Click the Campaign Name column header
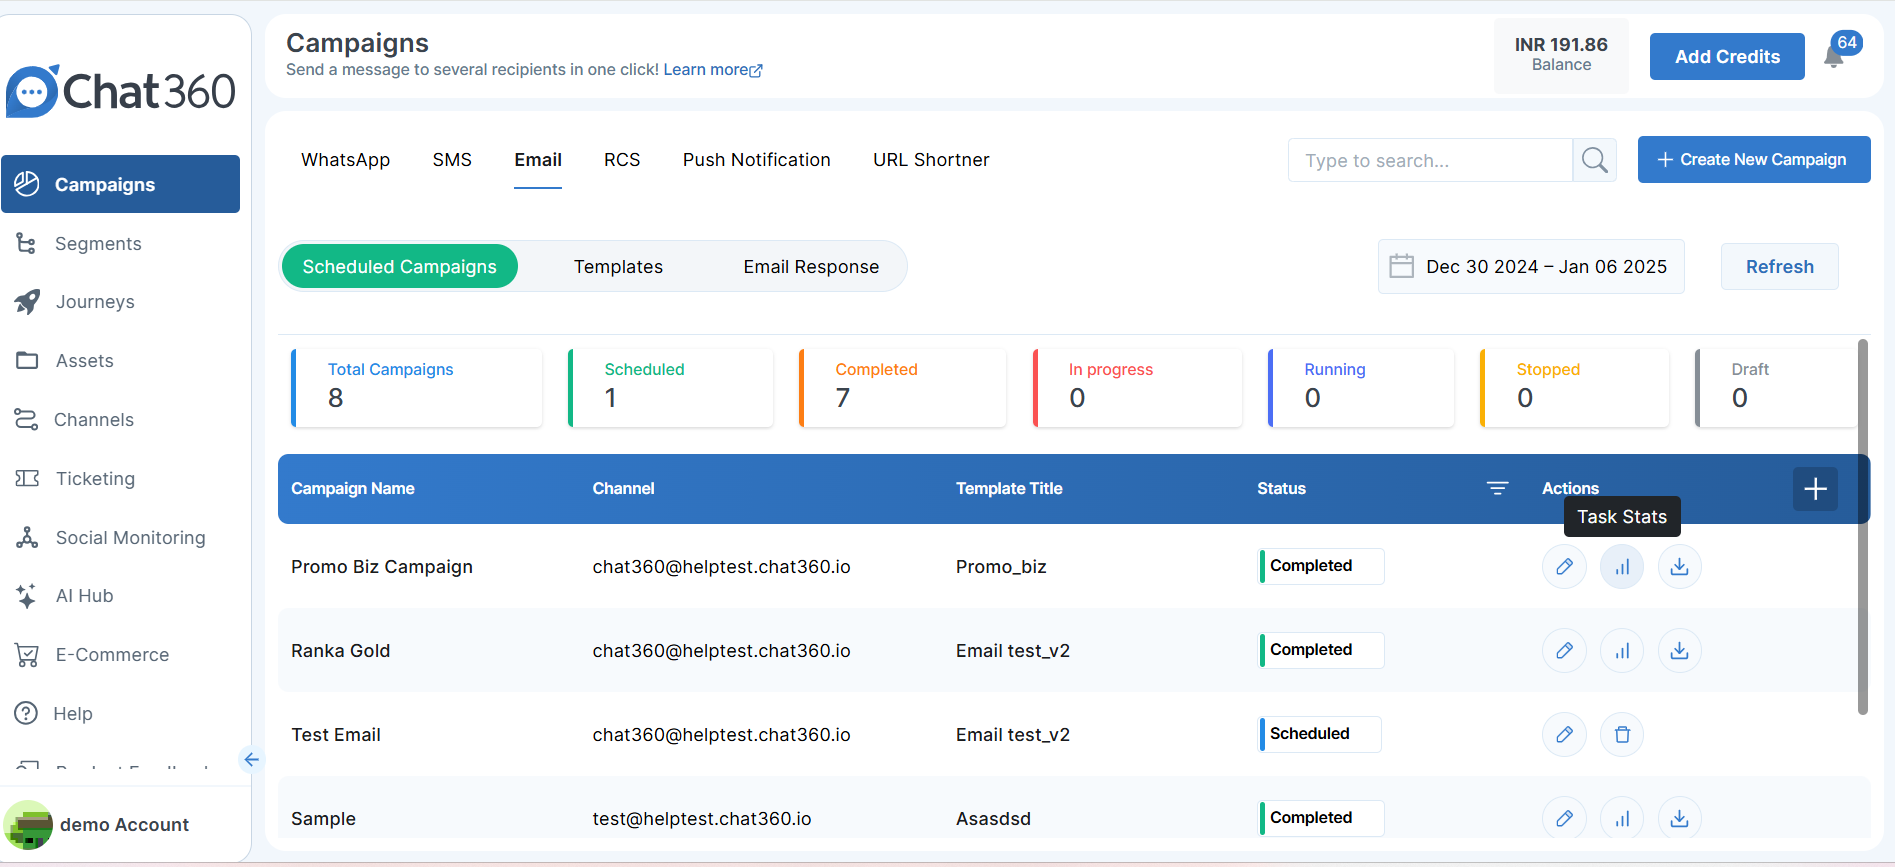The image size is (1895, 867). point(353,489)
